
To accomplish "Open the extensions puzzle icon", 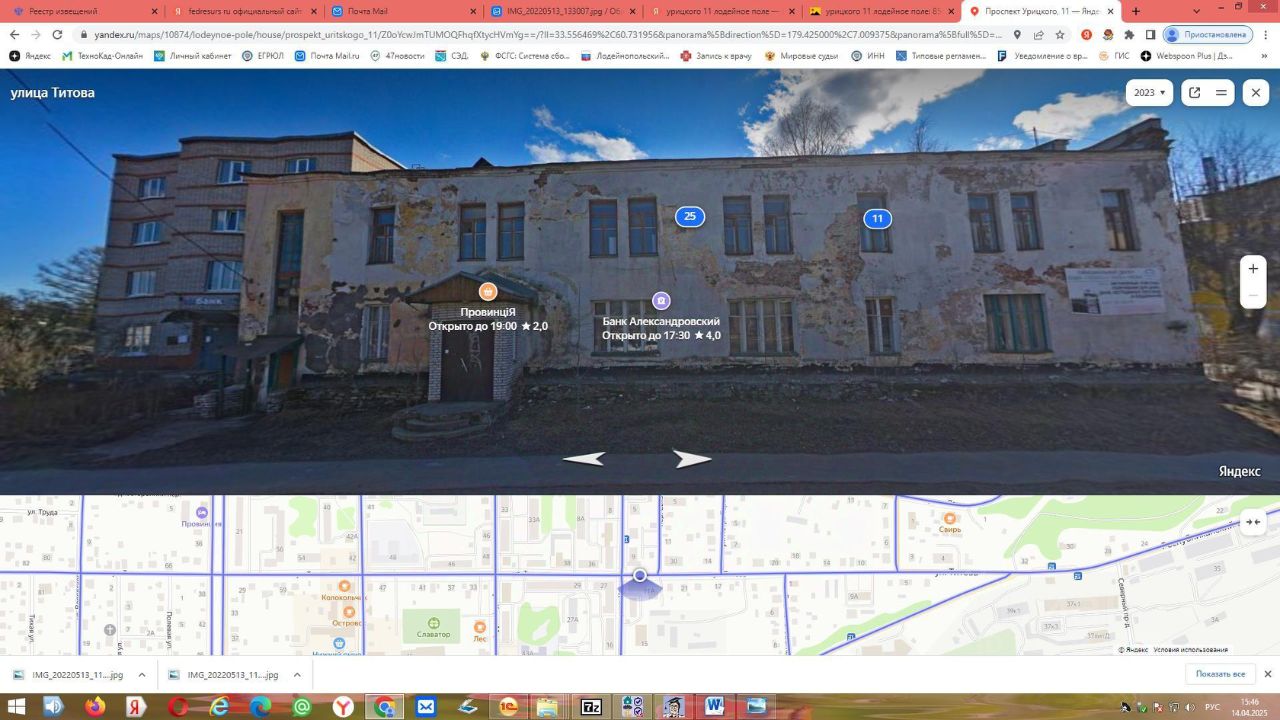I will (1129, 34).
